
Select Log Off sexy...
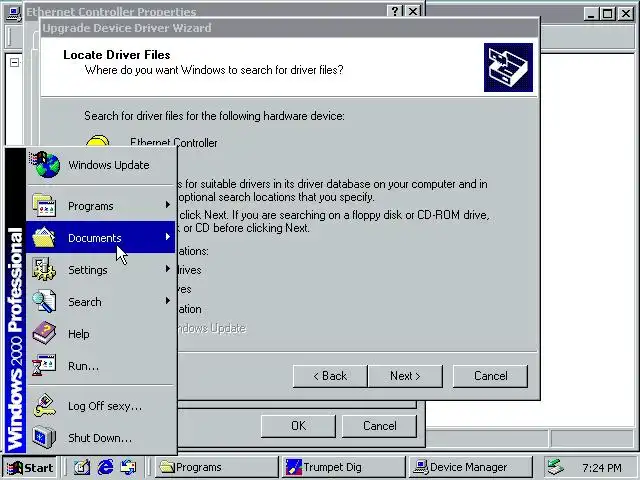101,406
